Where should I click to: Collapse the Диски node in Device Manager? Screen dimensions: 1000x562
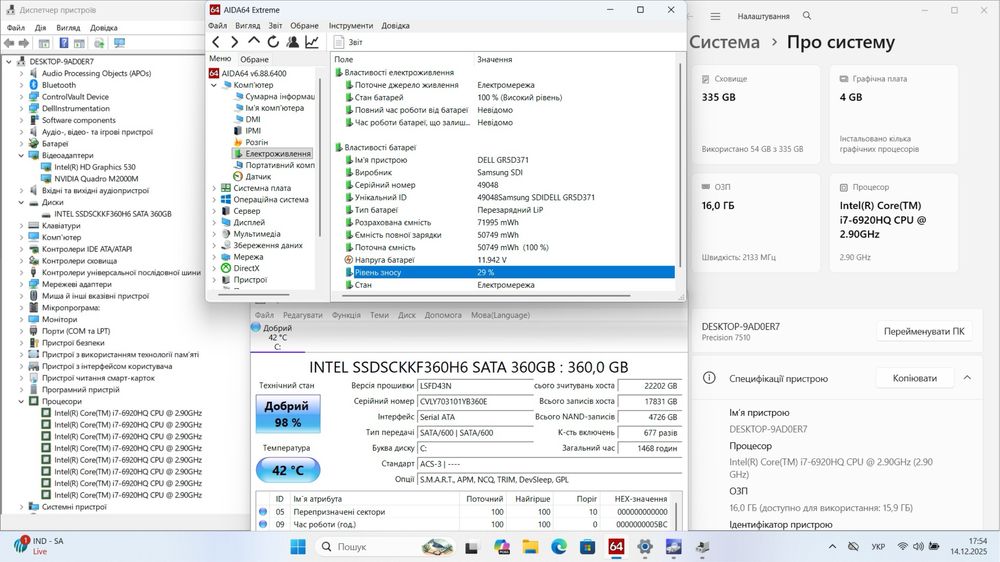pyautogui.click(x=21, y=202)
